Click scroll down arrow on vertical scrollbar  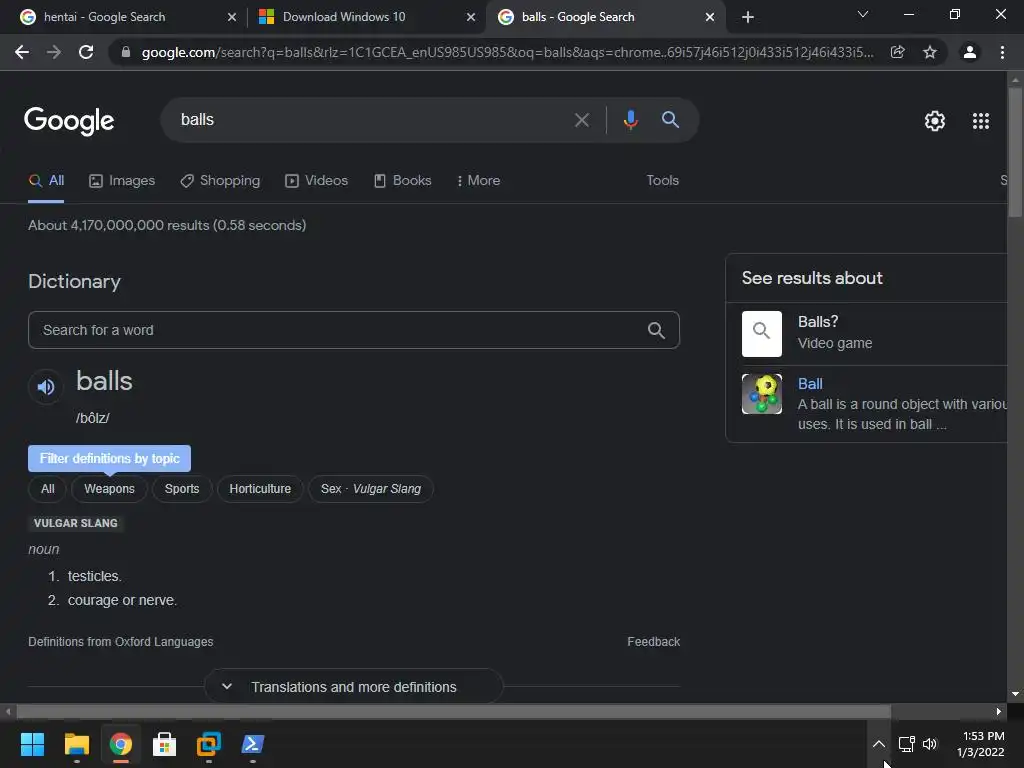point(1015,694)
